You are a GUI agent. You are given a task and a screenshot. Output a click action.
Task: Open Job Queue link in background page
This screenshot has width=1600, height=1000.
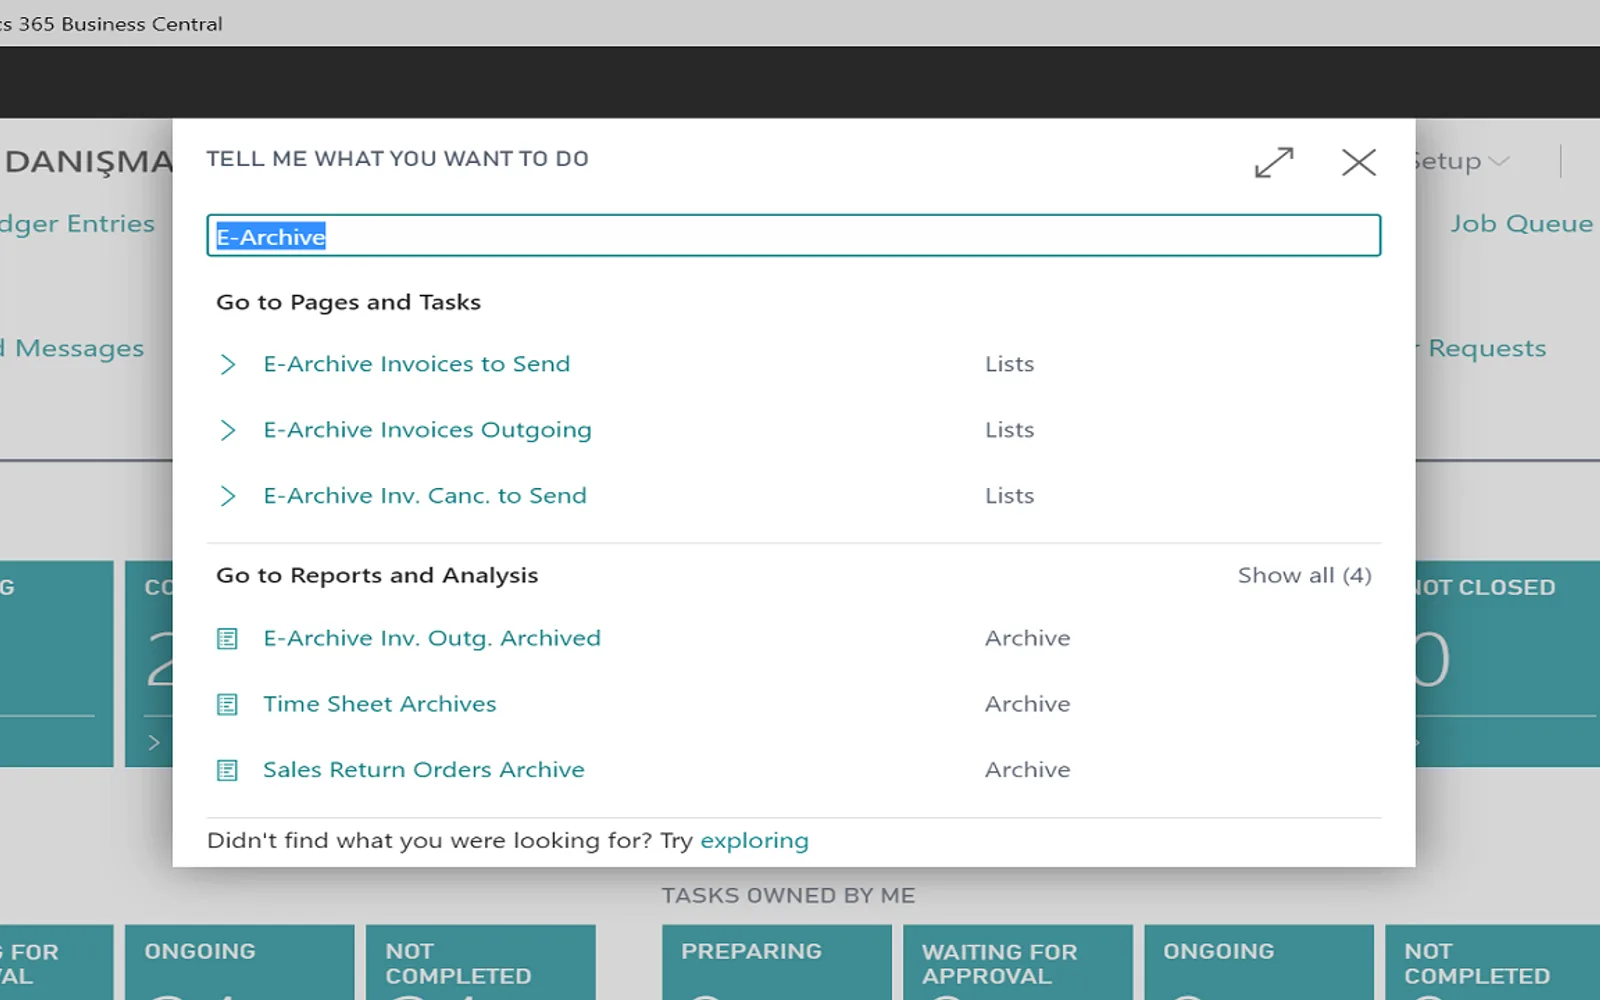coord(1522,224)
